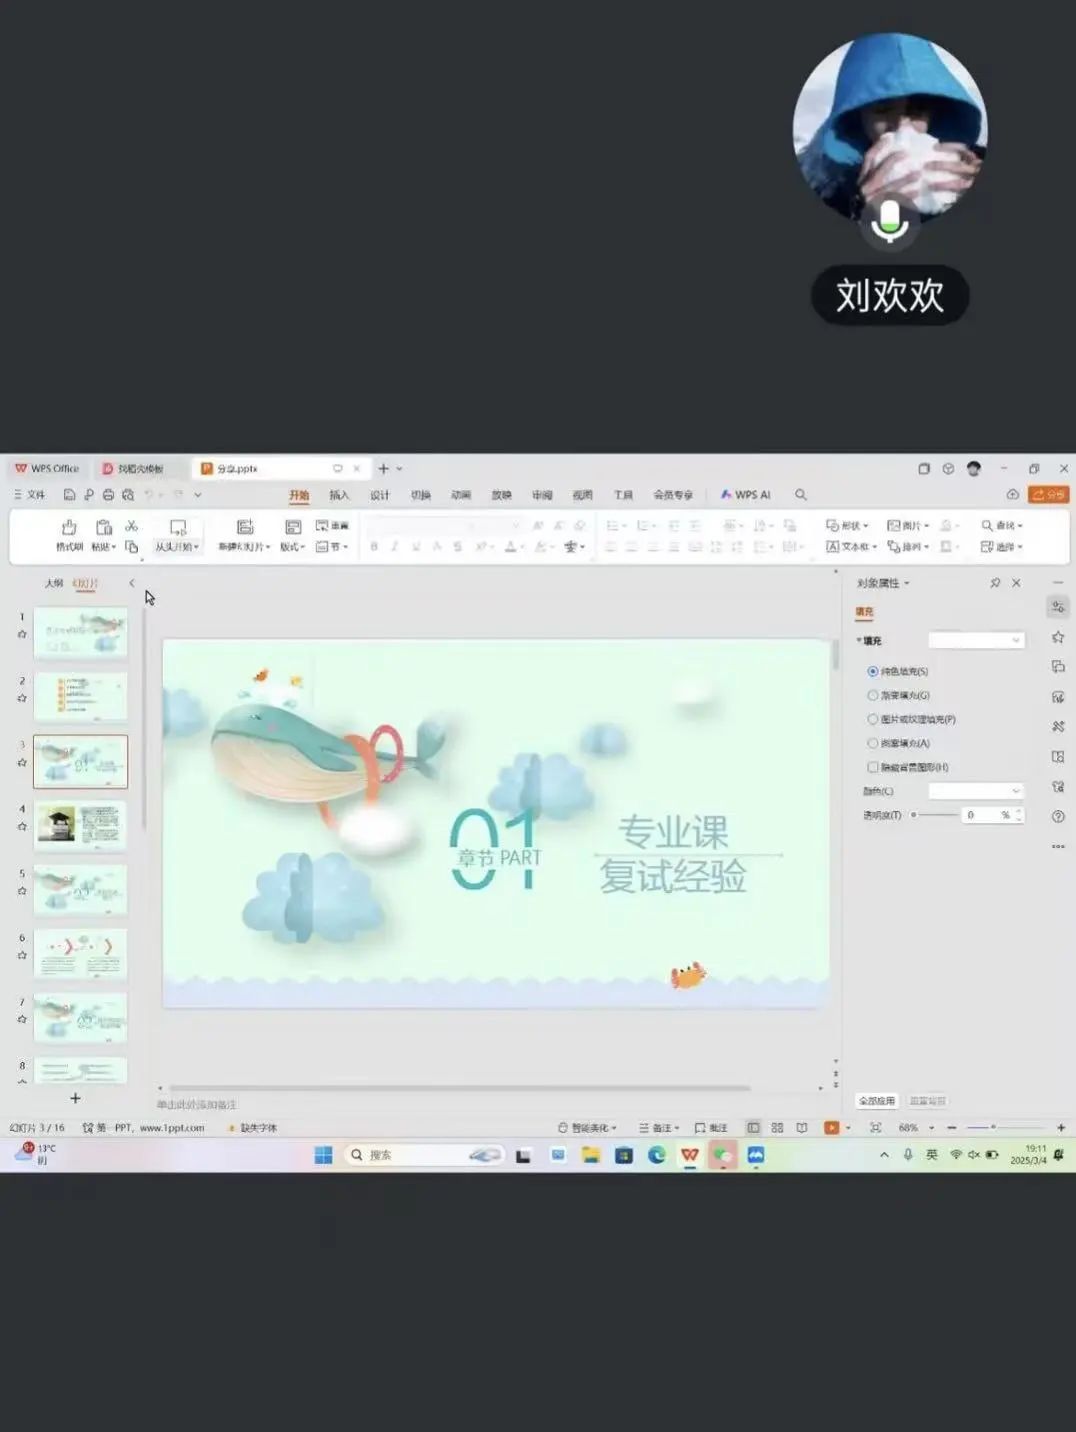Click the help question mark sidebar icon
Image resolution: width=1076 pixels, height=1432 pixels.
[1058, 817]
